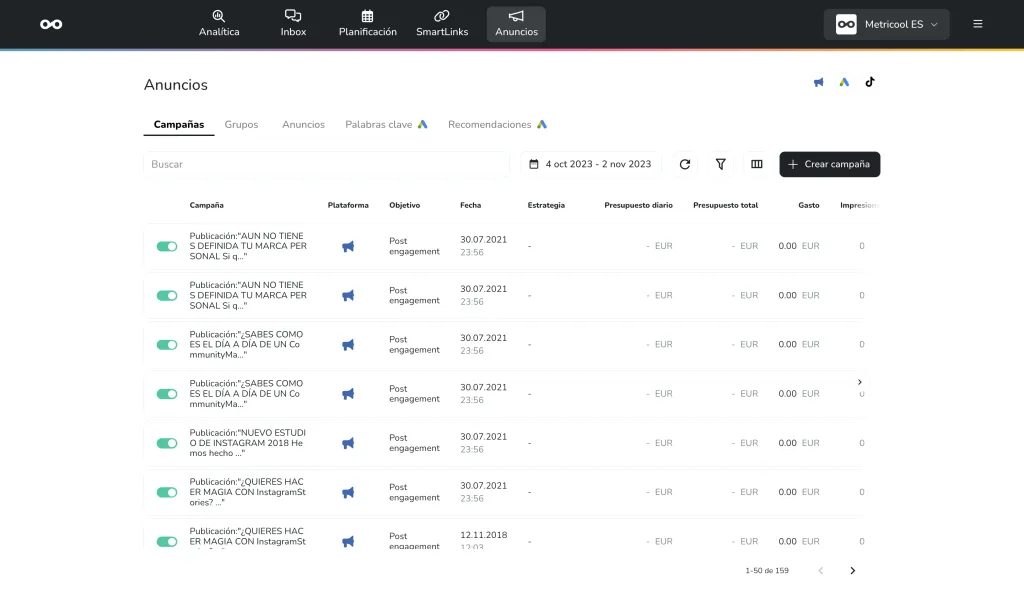Open the hamburger menu icon
Viewport: 1024px width, 603px height.
click(x=977, y=24)
